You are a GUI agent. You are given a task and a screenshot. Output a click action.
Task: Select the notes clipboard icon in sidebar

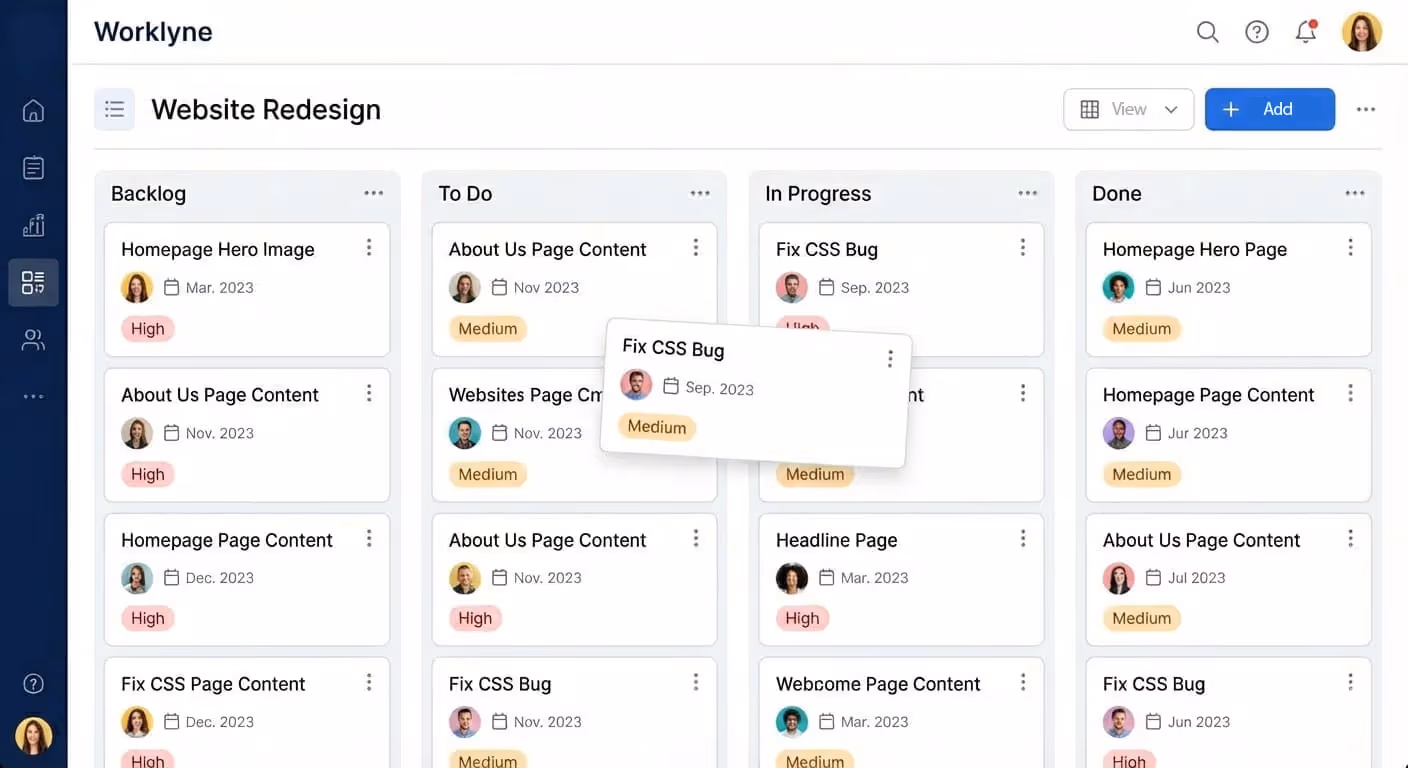click(x=33, y=168)
